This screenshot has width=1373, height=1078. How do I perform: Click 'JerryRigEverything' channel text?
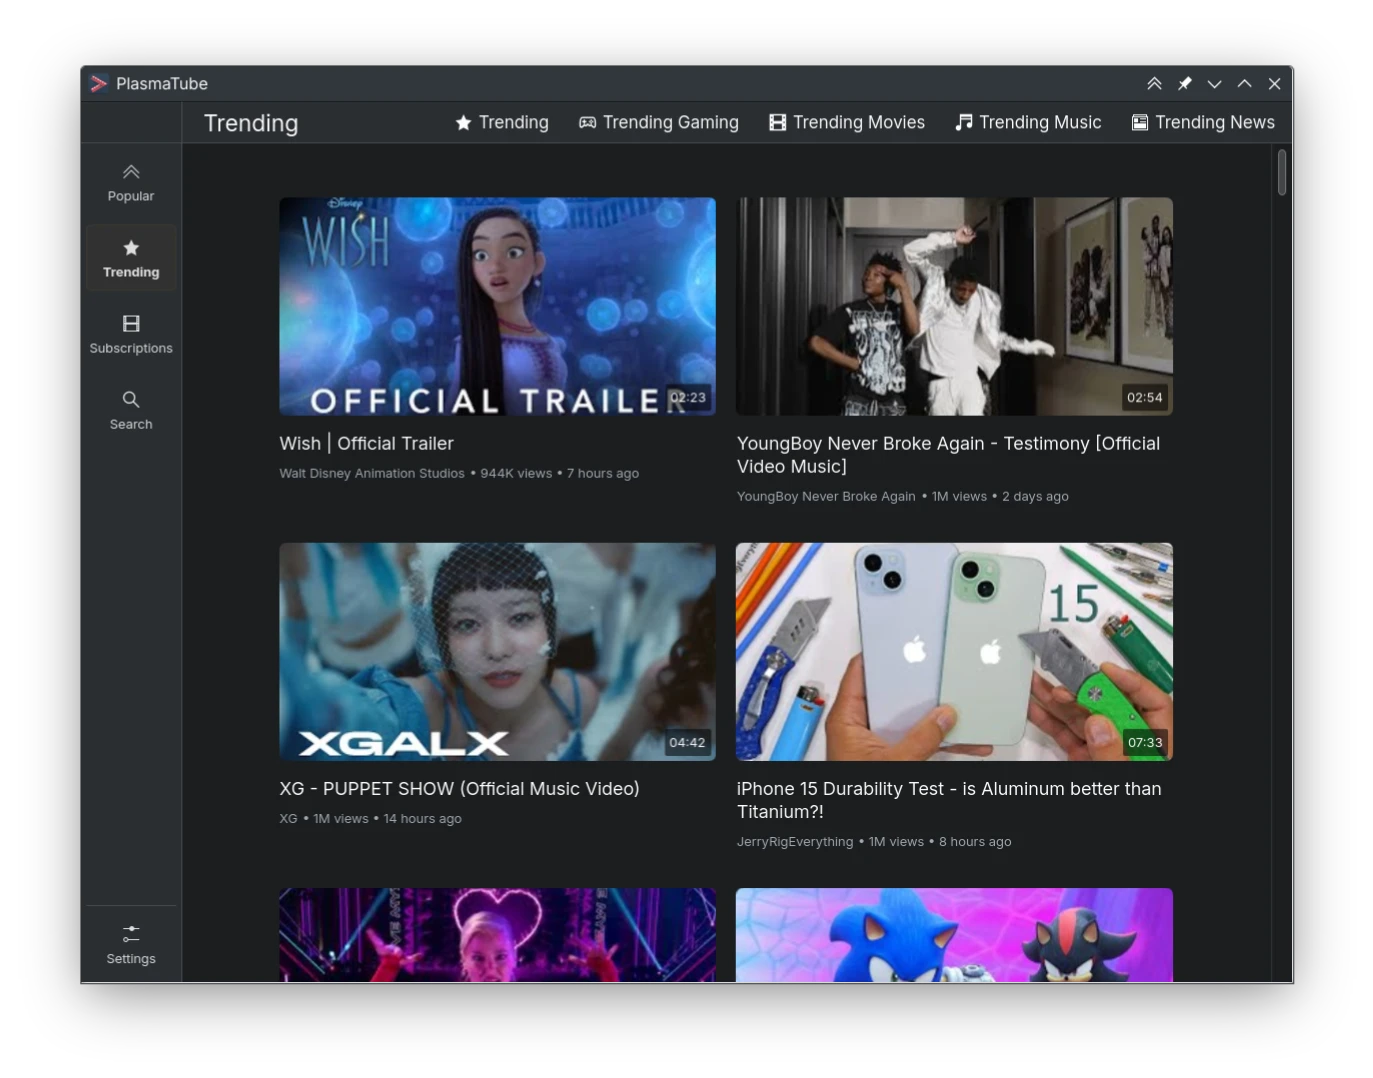795,842
